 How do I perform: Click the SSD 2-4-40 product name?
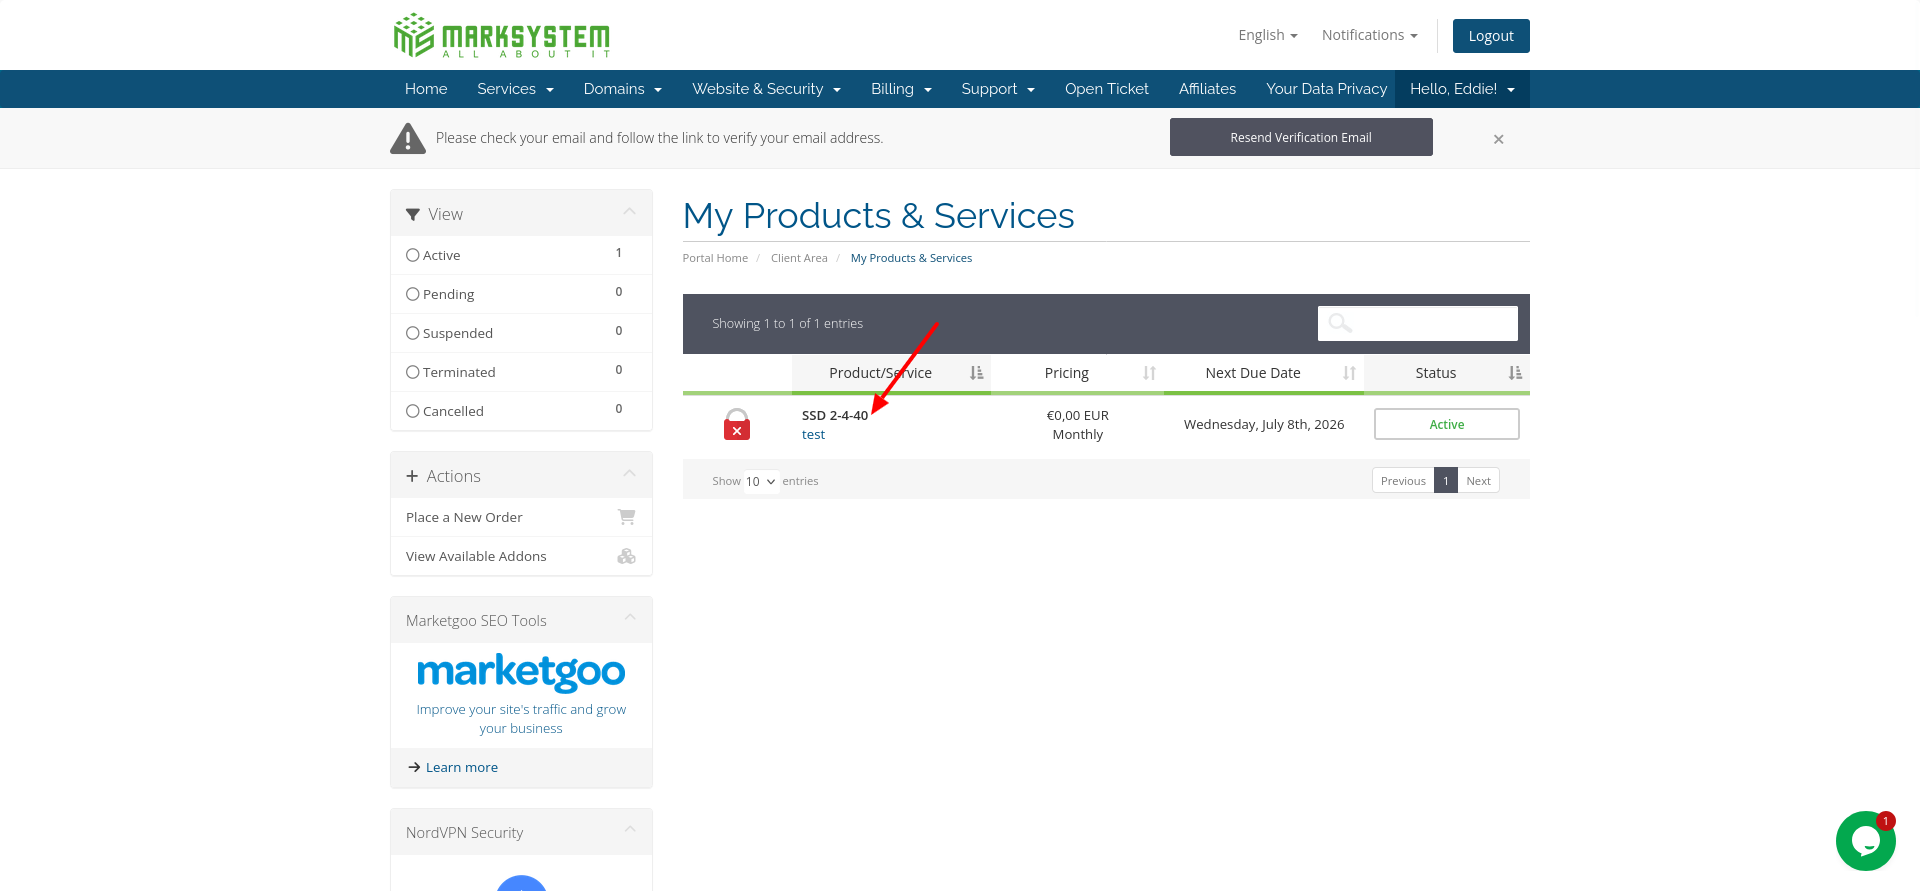pyautogui.click(x=834, y=415)
